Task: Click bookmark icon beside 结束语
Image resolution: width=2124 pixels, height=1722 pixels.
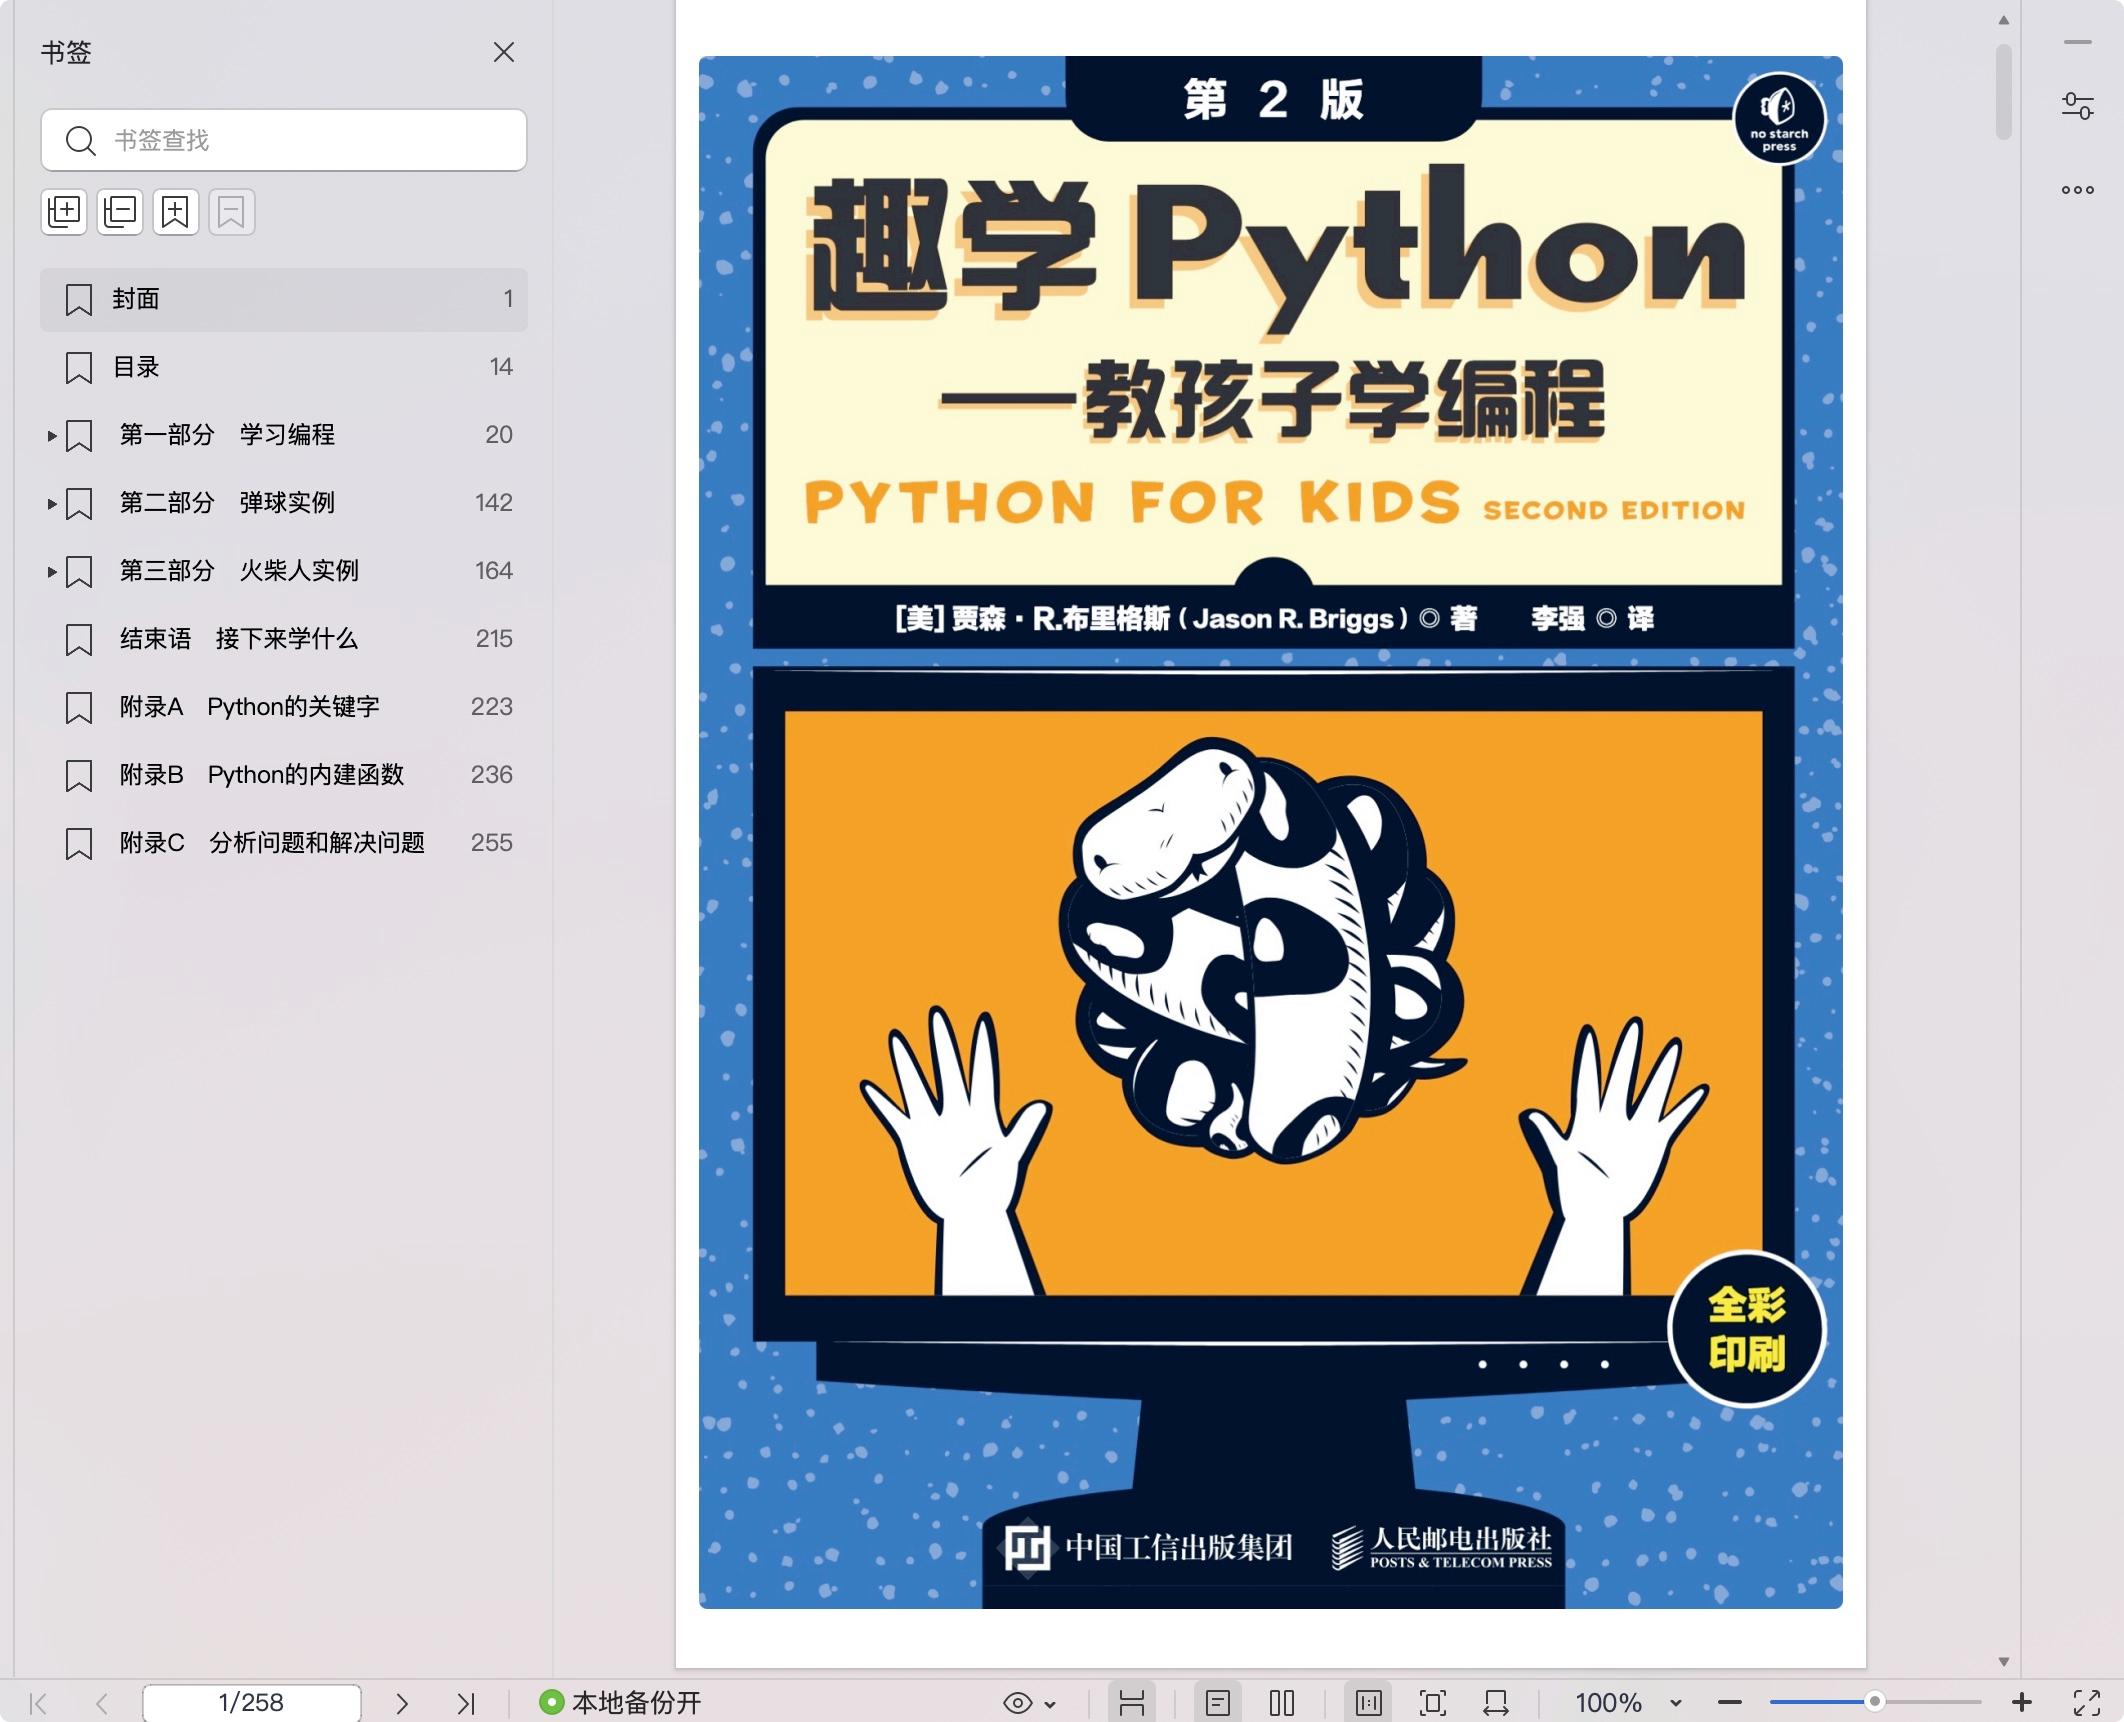Action: click(x=79, y=640)
